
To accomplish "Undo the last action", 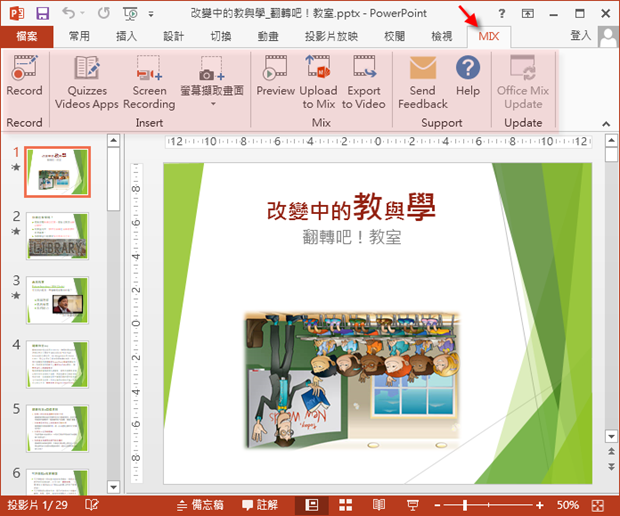I will pos(68,13).
